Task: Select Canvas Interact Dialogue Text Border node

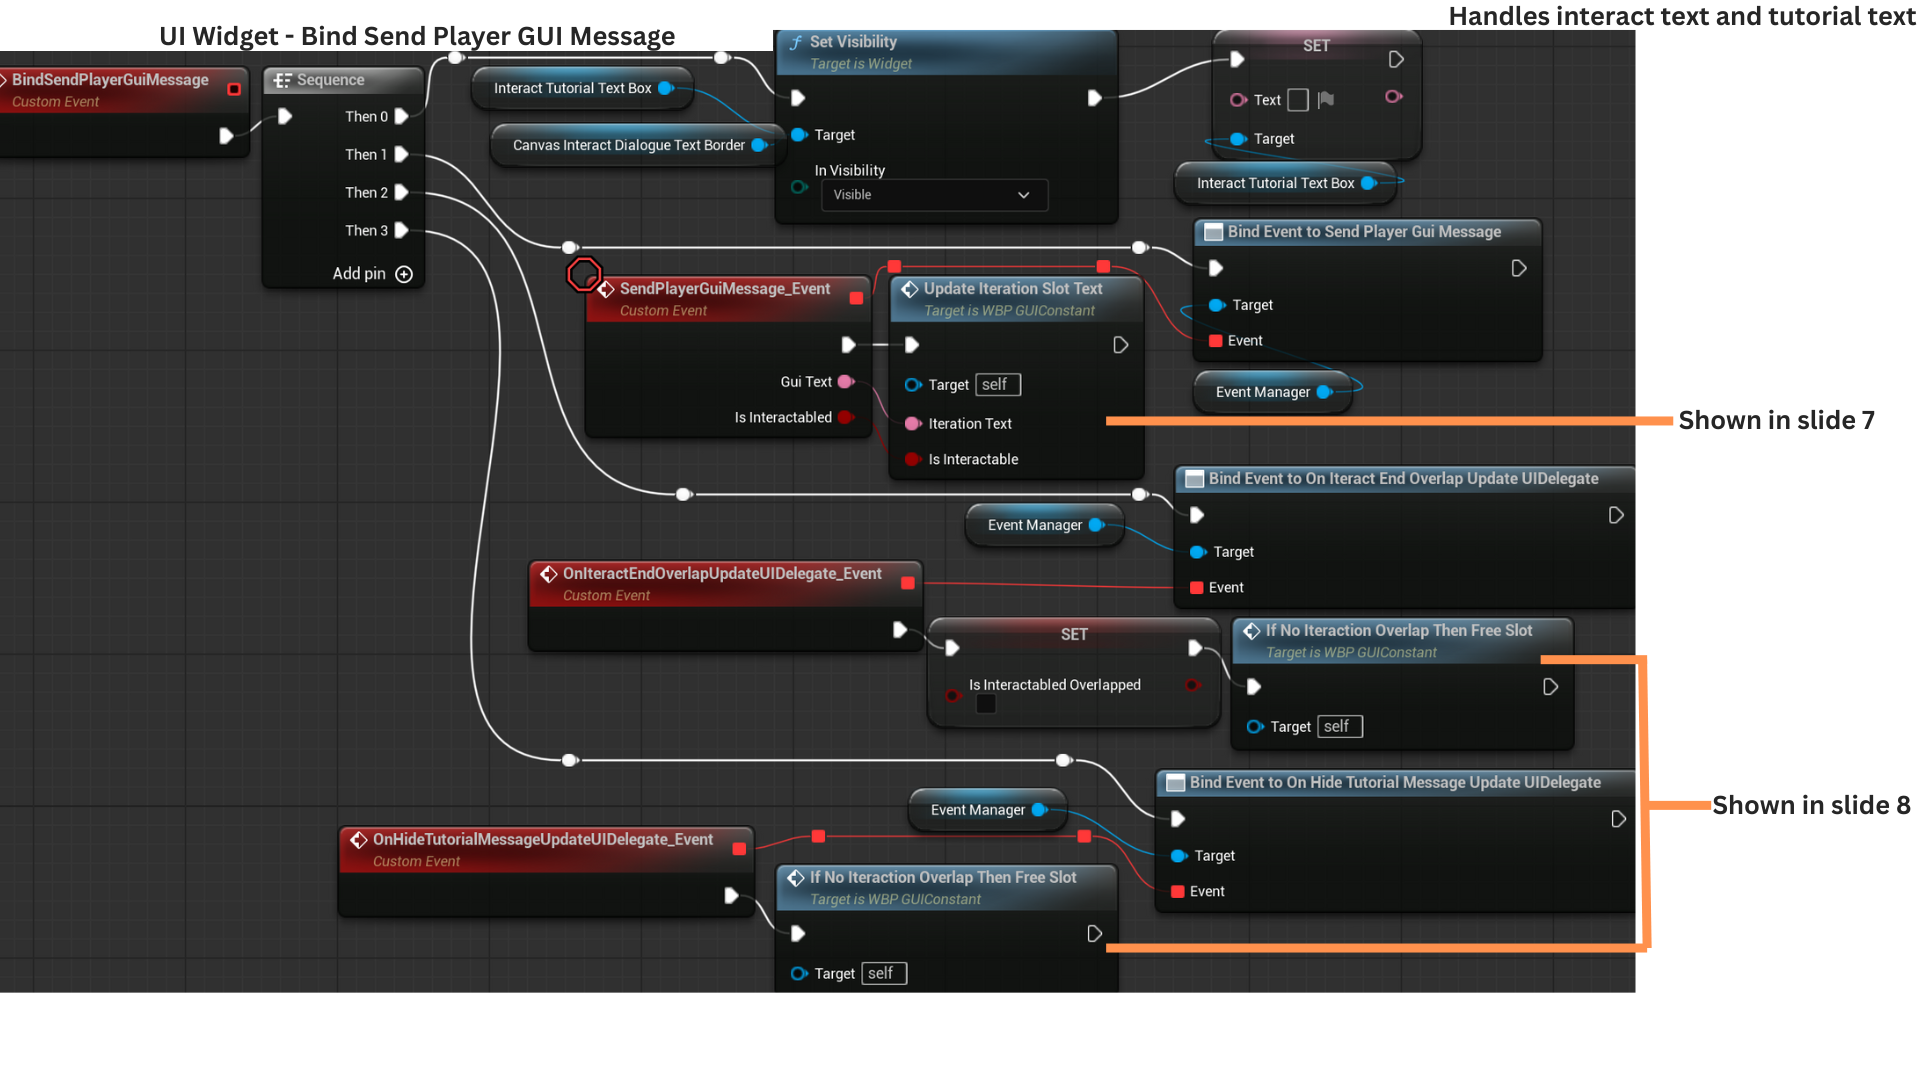Action: pos(628,145)
